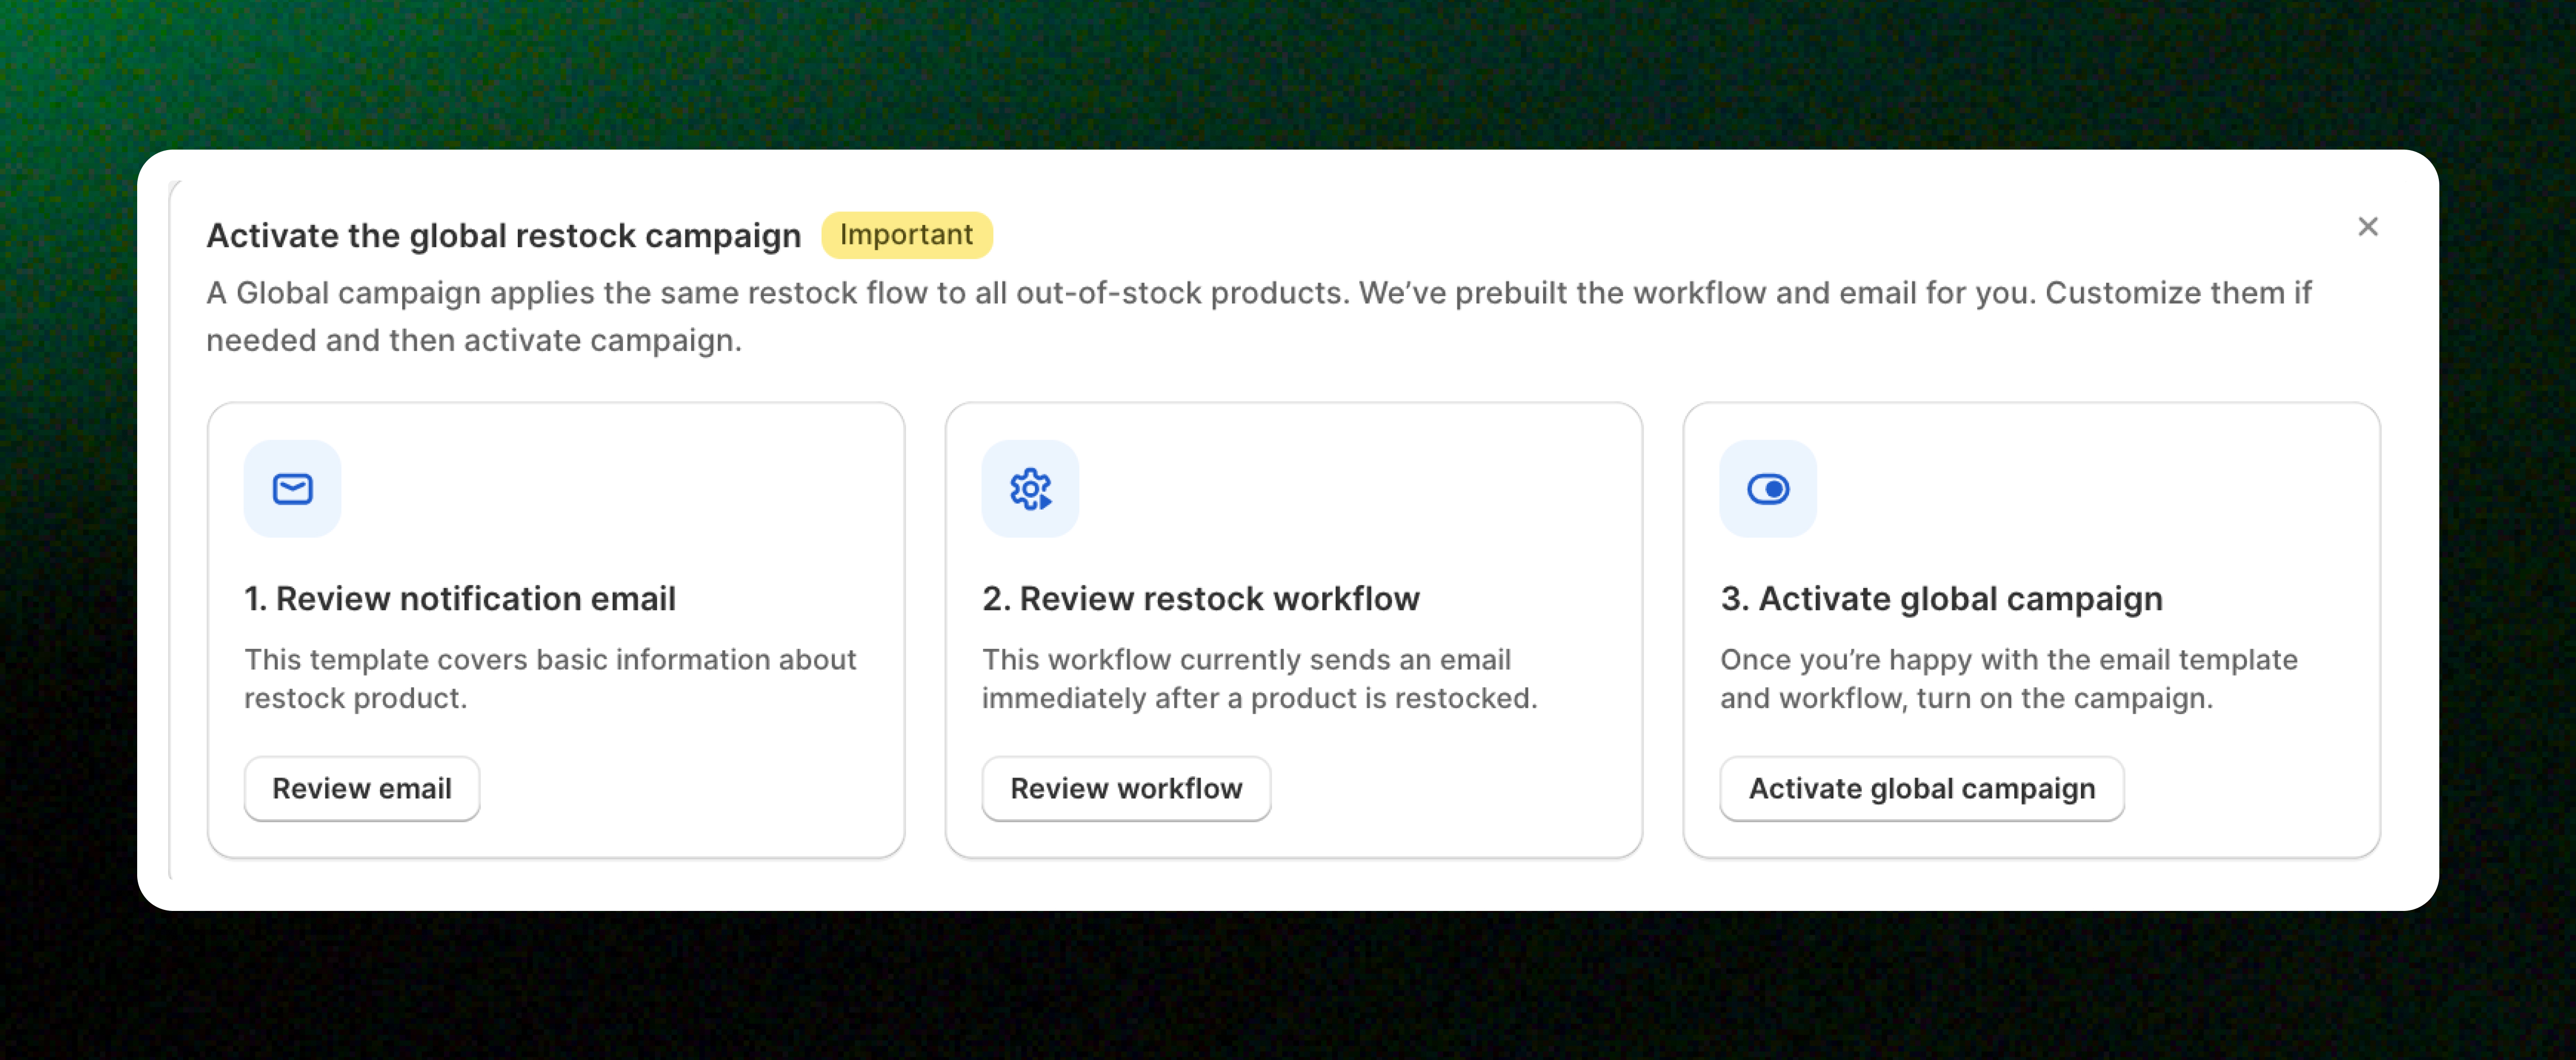Click the '2. Review restock workflow' heading
The image size is (2576, 1060).
click(x=1200, y=599)
